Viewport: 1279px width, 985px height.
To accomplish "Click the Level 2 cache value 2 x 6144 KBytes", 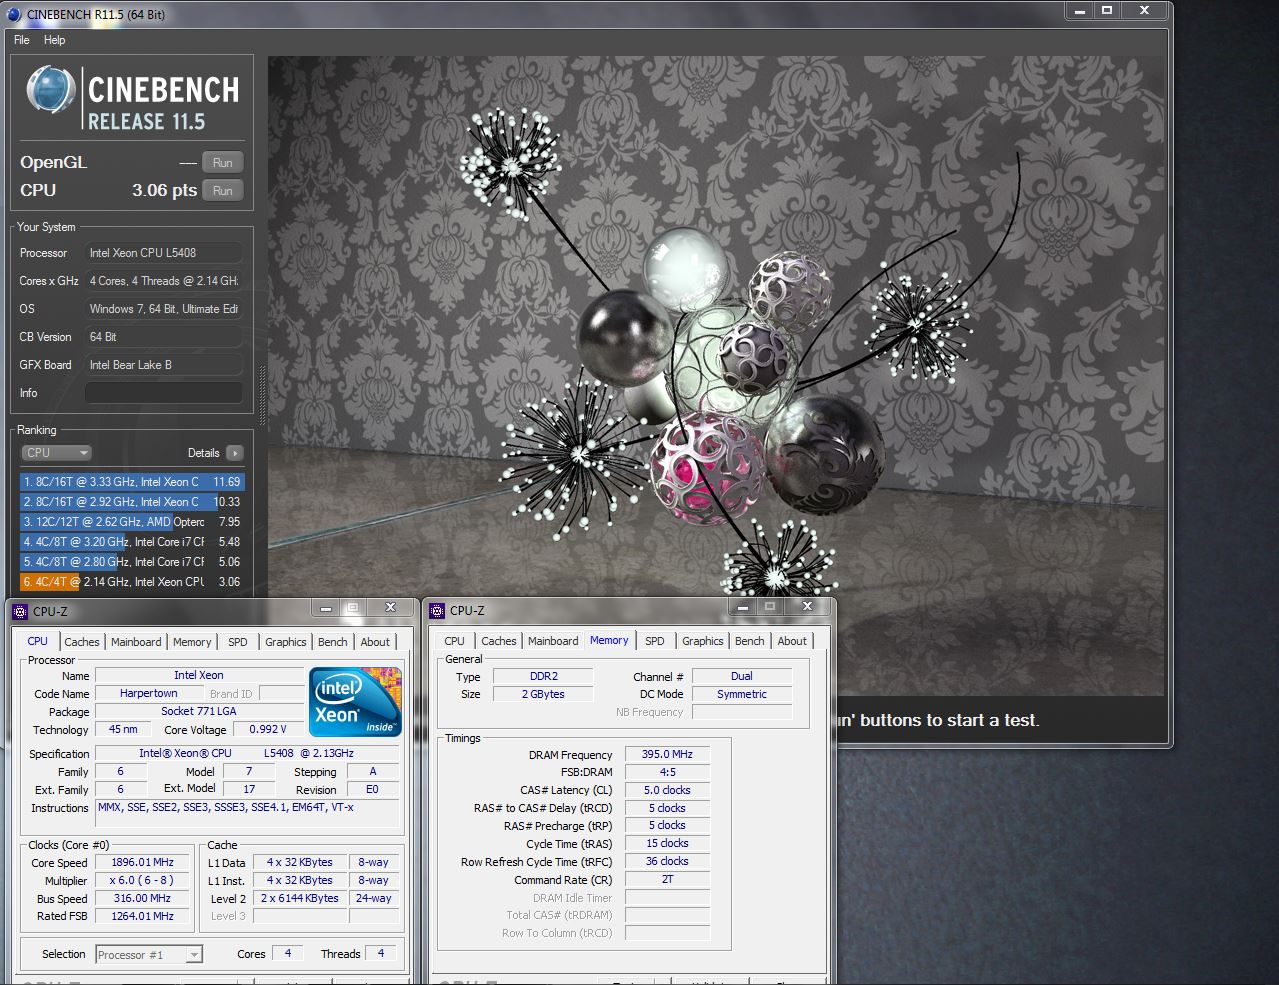I will pyautogui.click(x=300, y=898).
